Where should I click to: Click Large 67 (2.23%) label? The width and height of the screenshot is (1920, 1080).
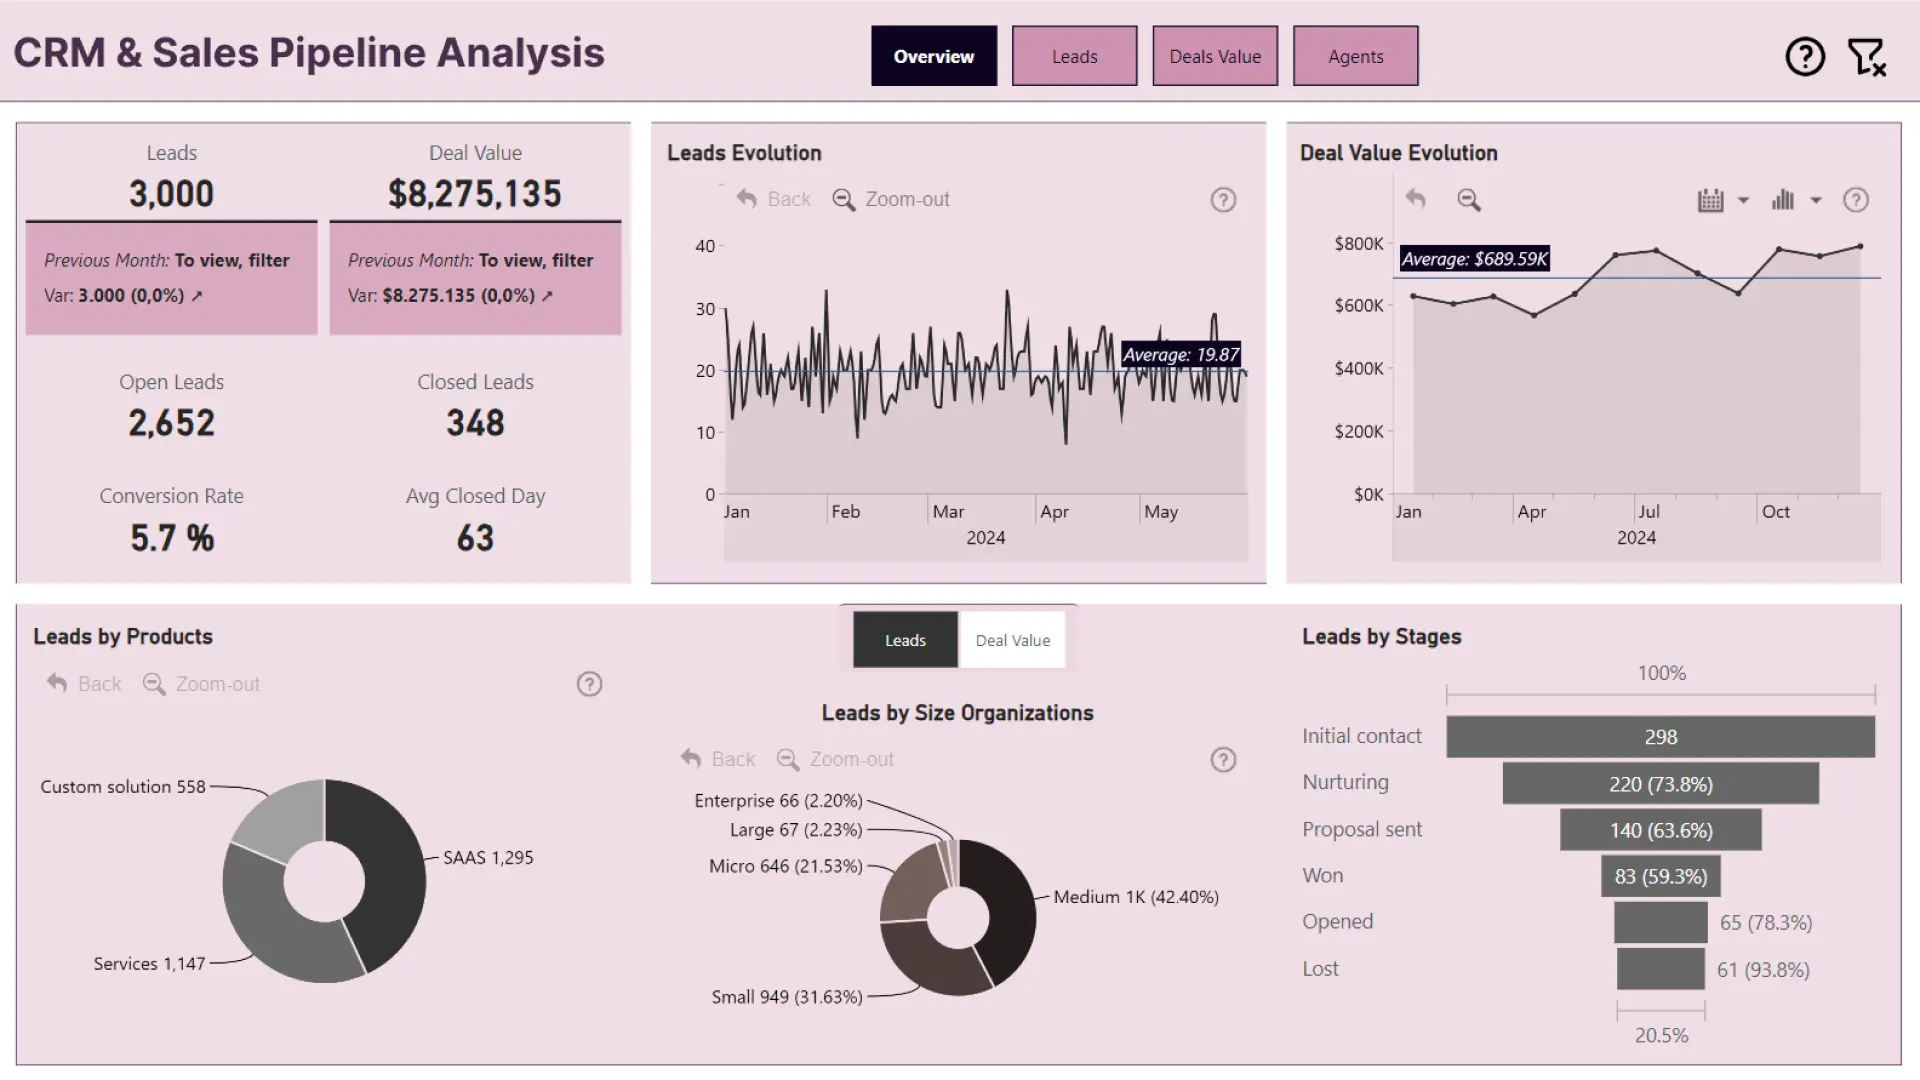[x=796, y=830]
